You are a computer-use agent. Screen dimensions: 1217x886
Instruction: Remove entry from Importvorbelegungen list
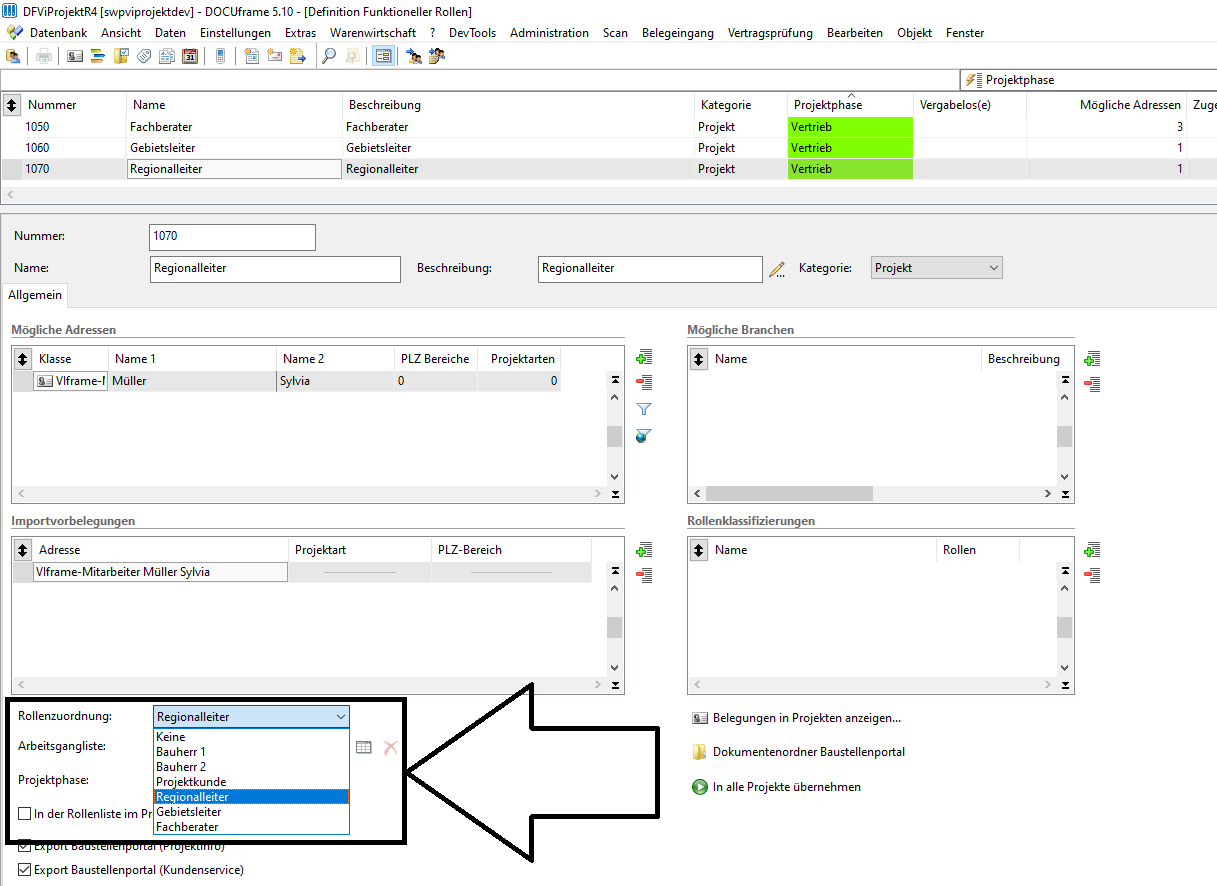coord(644,574)
